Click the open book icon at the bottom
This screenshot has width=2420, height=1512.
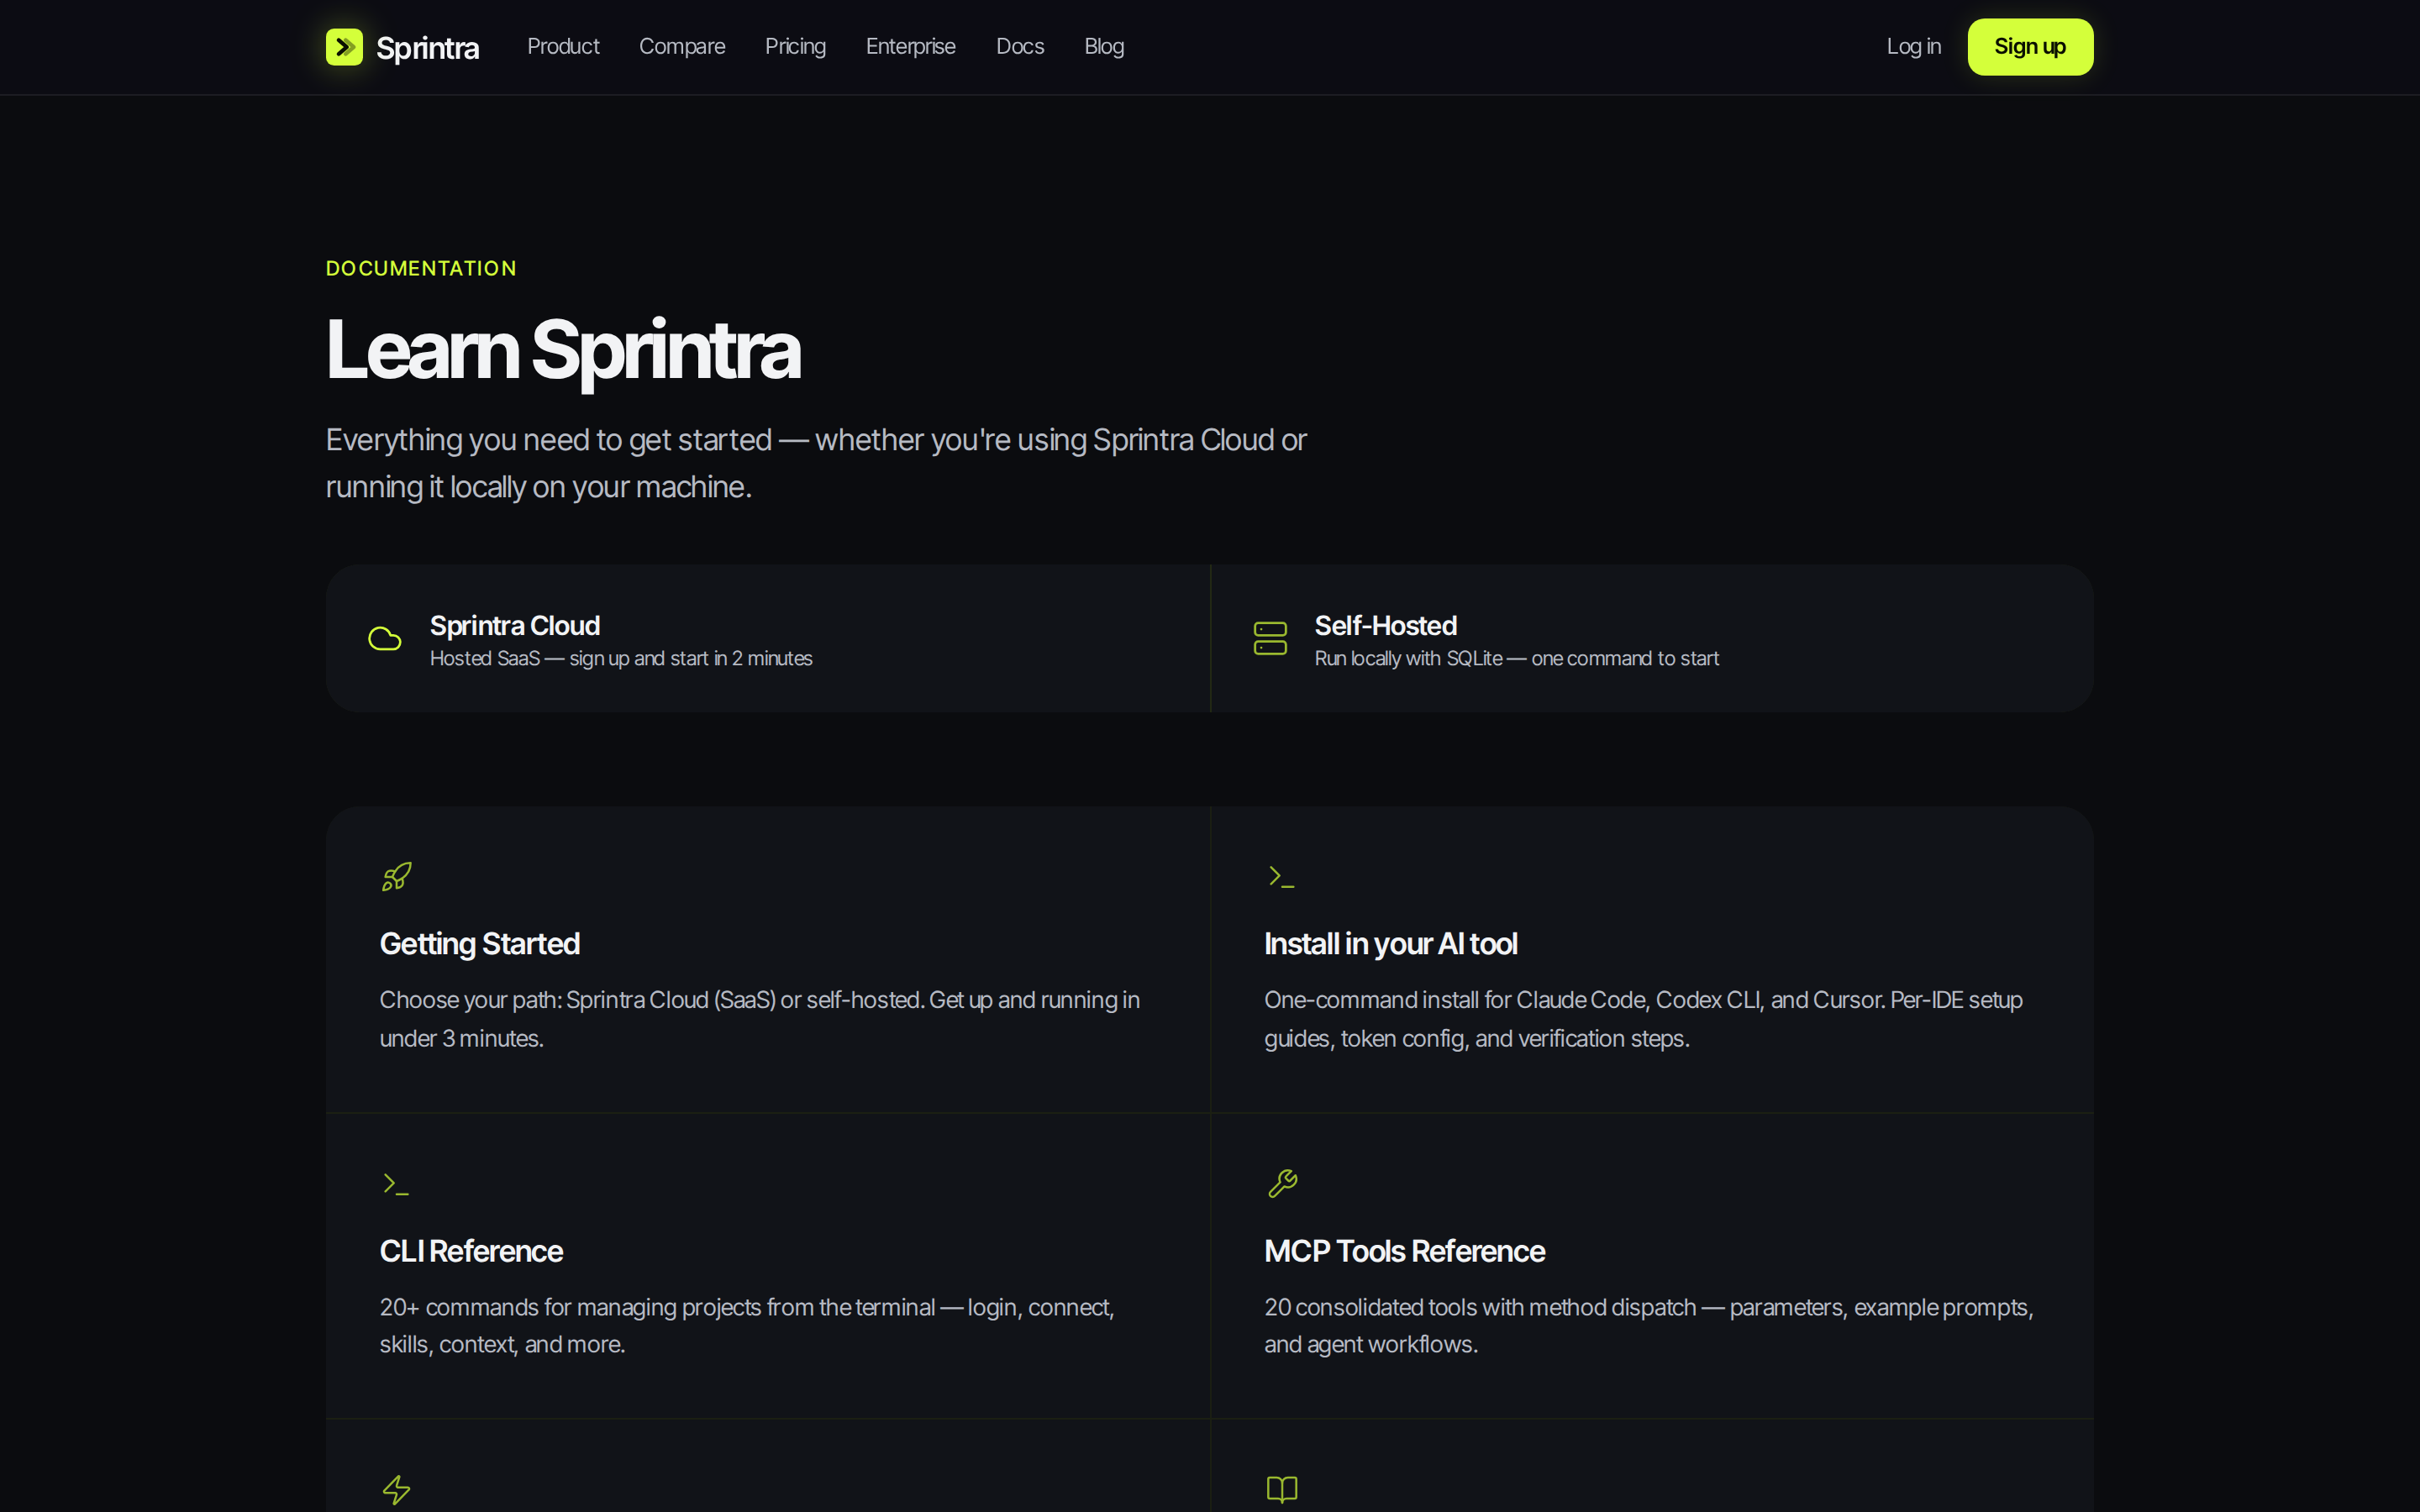(1282, 1490)
